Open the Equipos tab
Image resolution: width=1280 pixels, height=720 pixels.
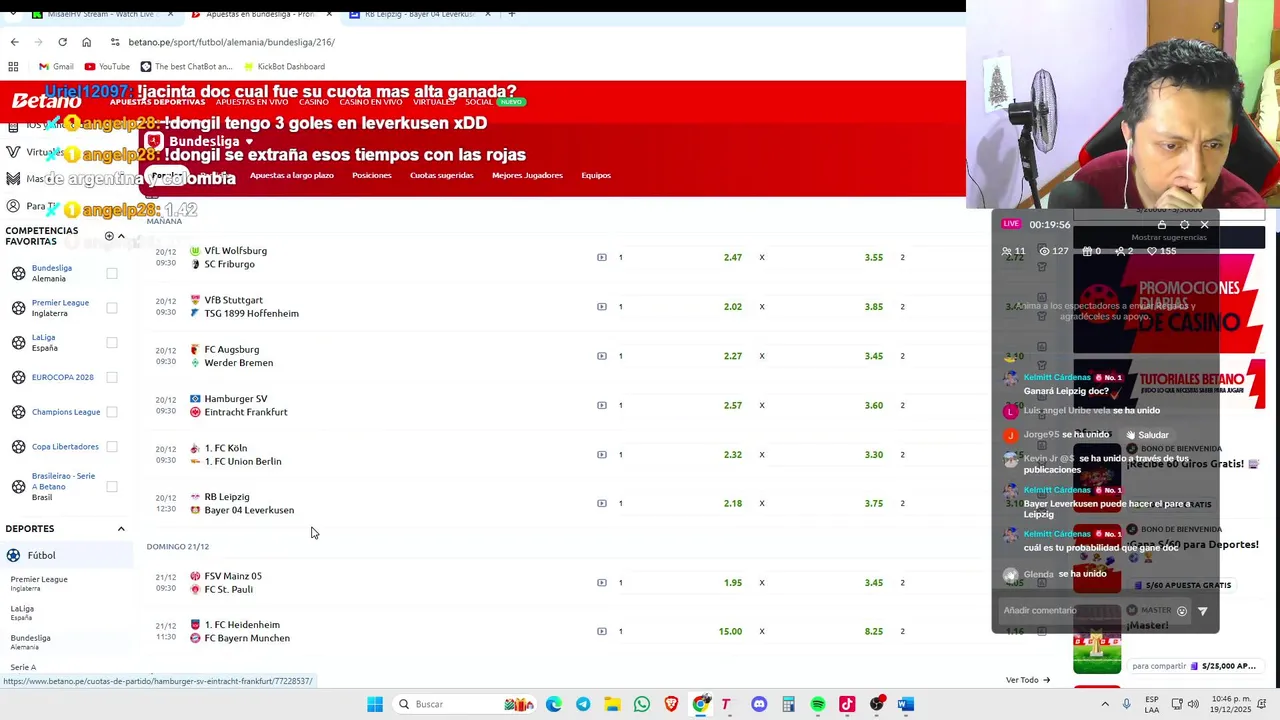click(x=596, y=175)
